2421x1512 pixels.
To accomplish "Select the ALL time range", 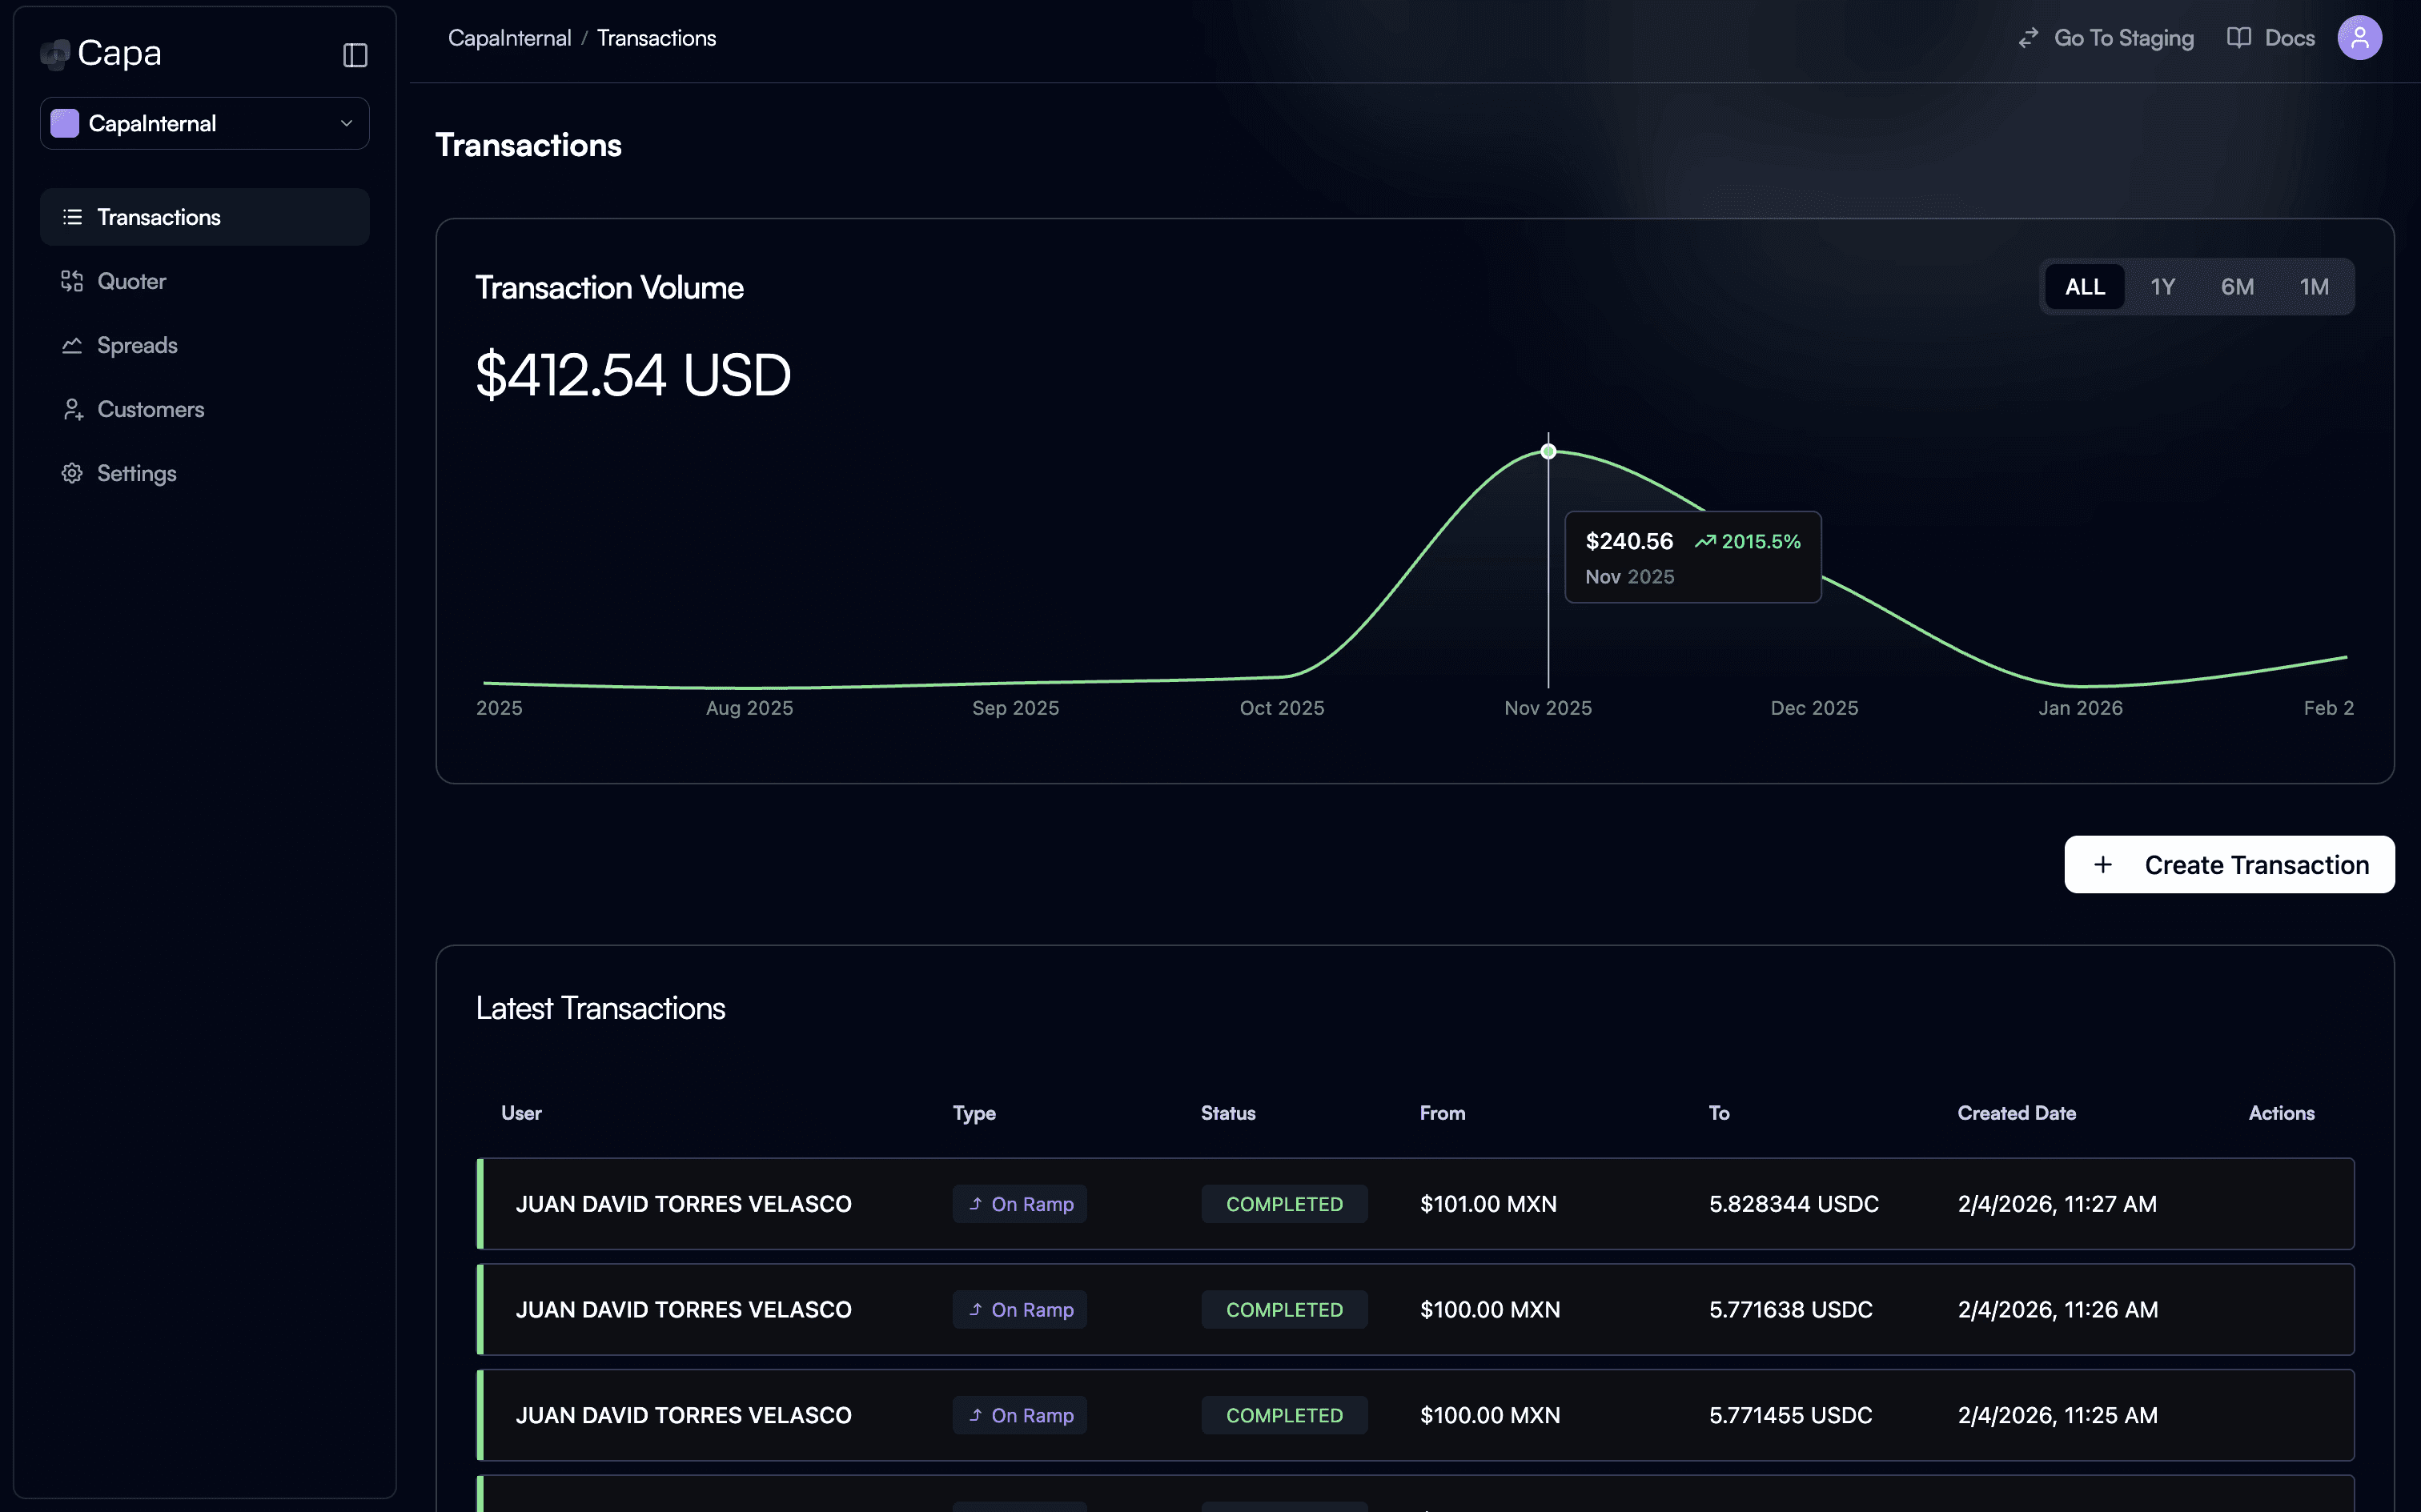I will point(2085,287).
